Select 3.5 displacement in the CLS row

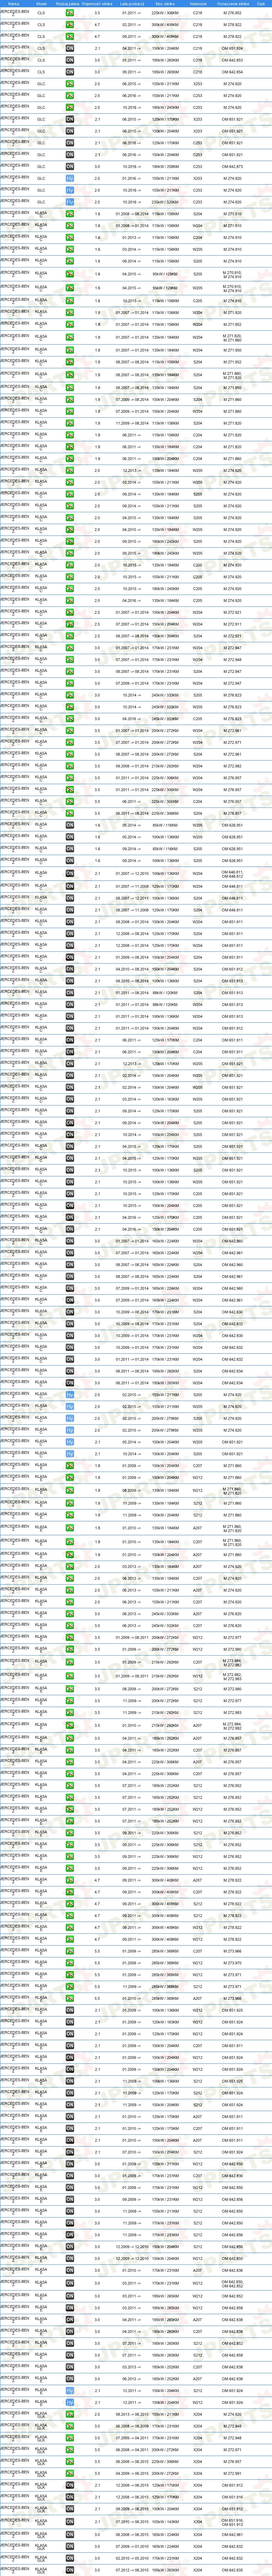[x=97, y=12]
